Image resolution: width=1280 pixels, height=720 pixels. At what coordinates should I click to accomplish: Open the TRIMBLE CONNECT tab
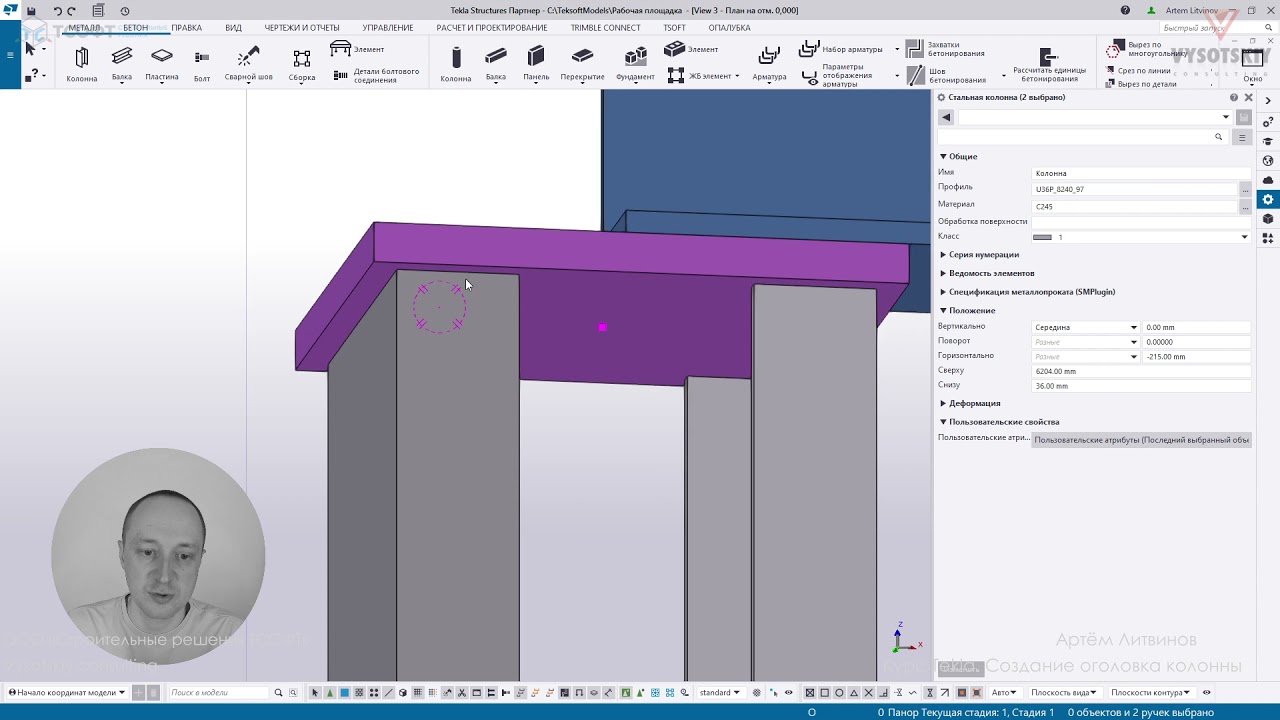606,28
